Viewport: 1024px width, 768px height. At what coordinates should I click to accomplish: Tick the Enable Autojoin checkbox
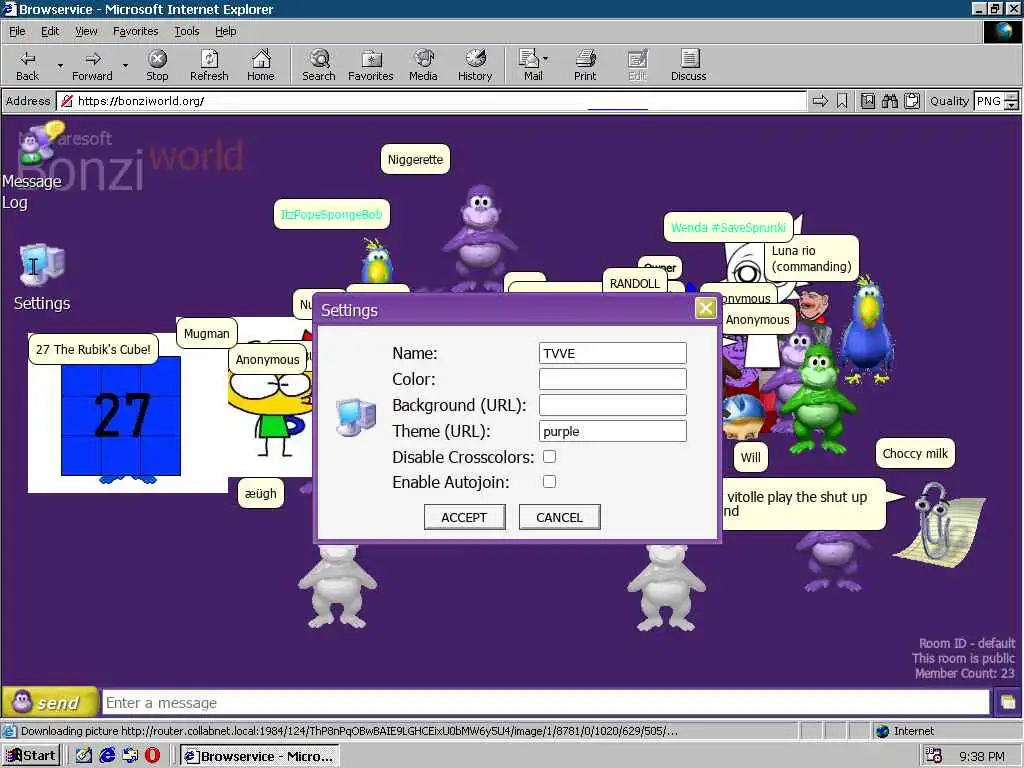(549, 481)
